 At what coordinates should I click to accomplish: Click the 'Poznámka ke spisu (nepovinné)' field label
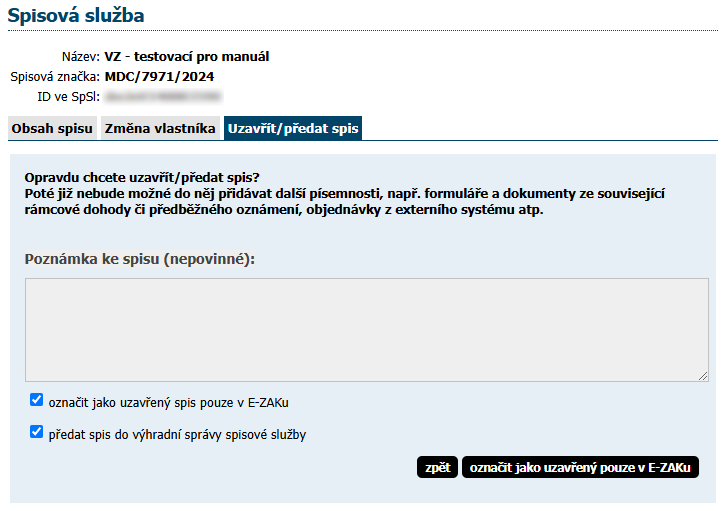tap(140, 259)
